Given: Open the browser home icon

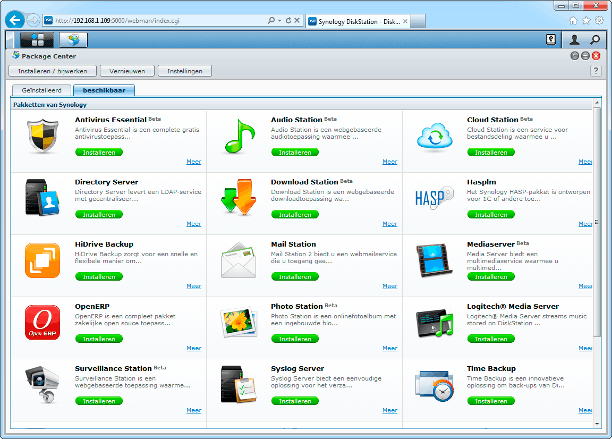Looking at the screenshot, I should tap(573, 20).
